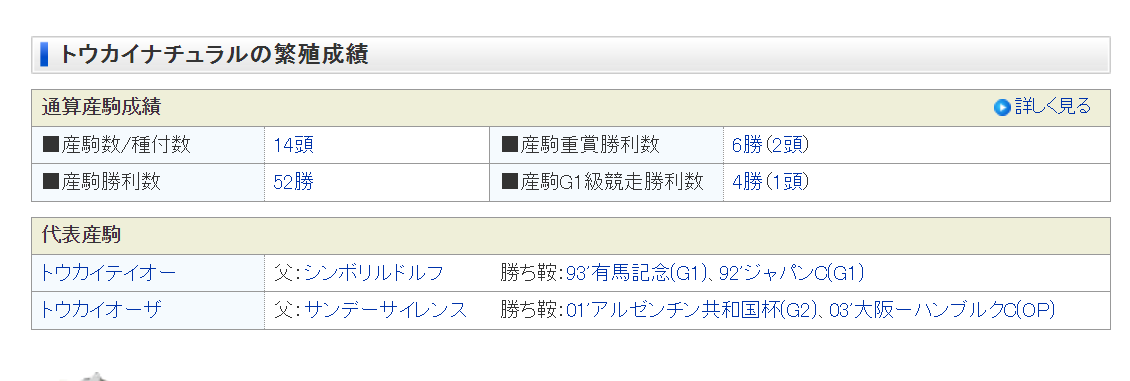Click the 産駒重賞勝利数 label cell

(x=606, y=145)
